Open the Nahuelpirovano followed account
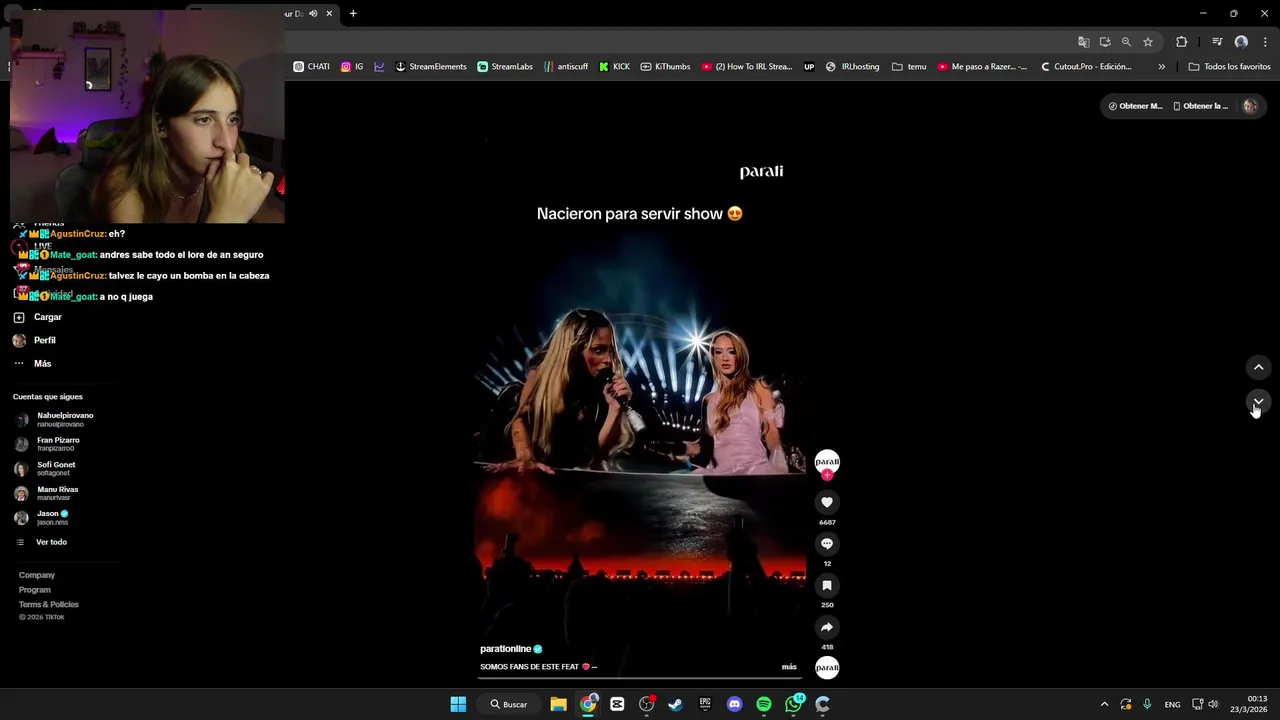1280x720 pixels. (x=55, y=420)
